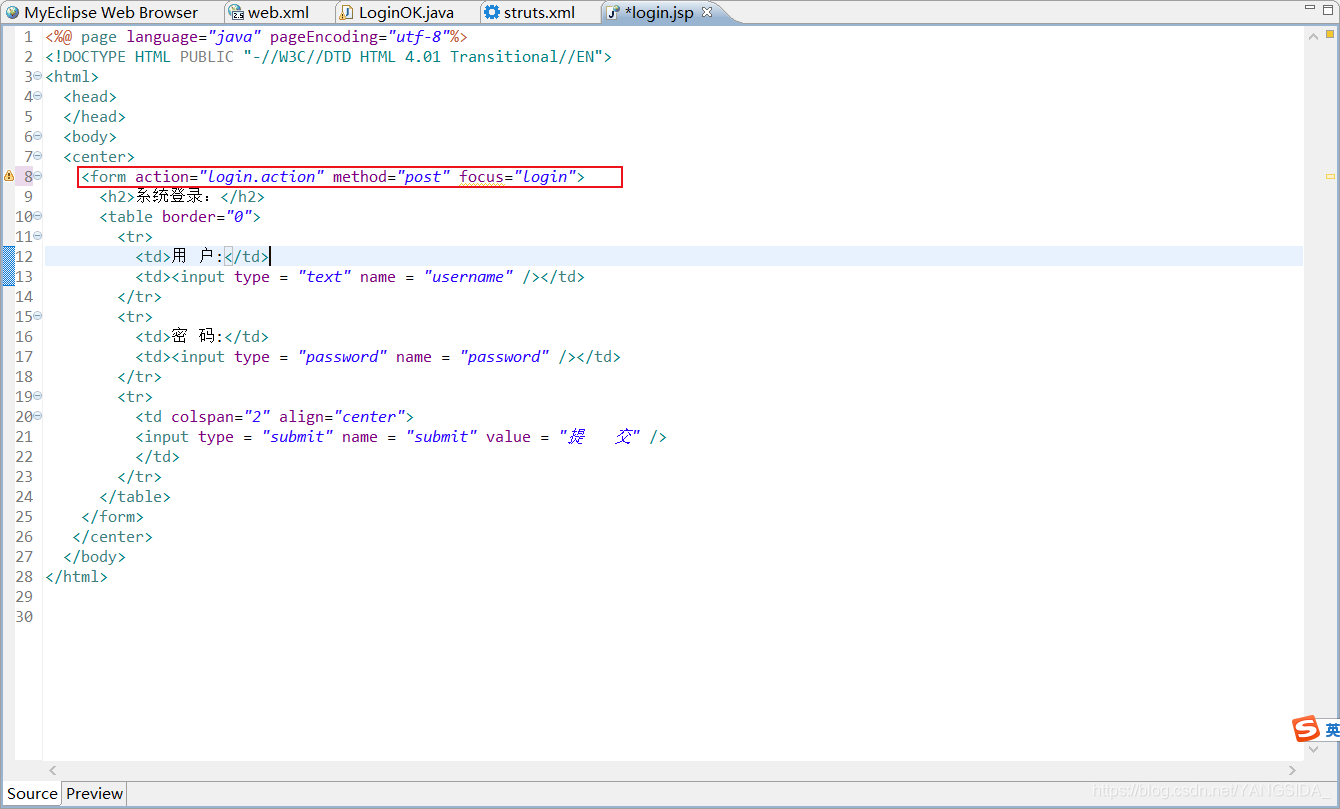Viewport: 1340px width, 809px height.
Task: Click the 用 户 label text on line 12
Action: tap(197, 257)
